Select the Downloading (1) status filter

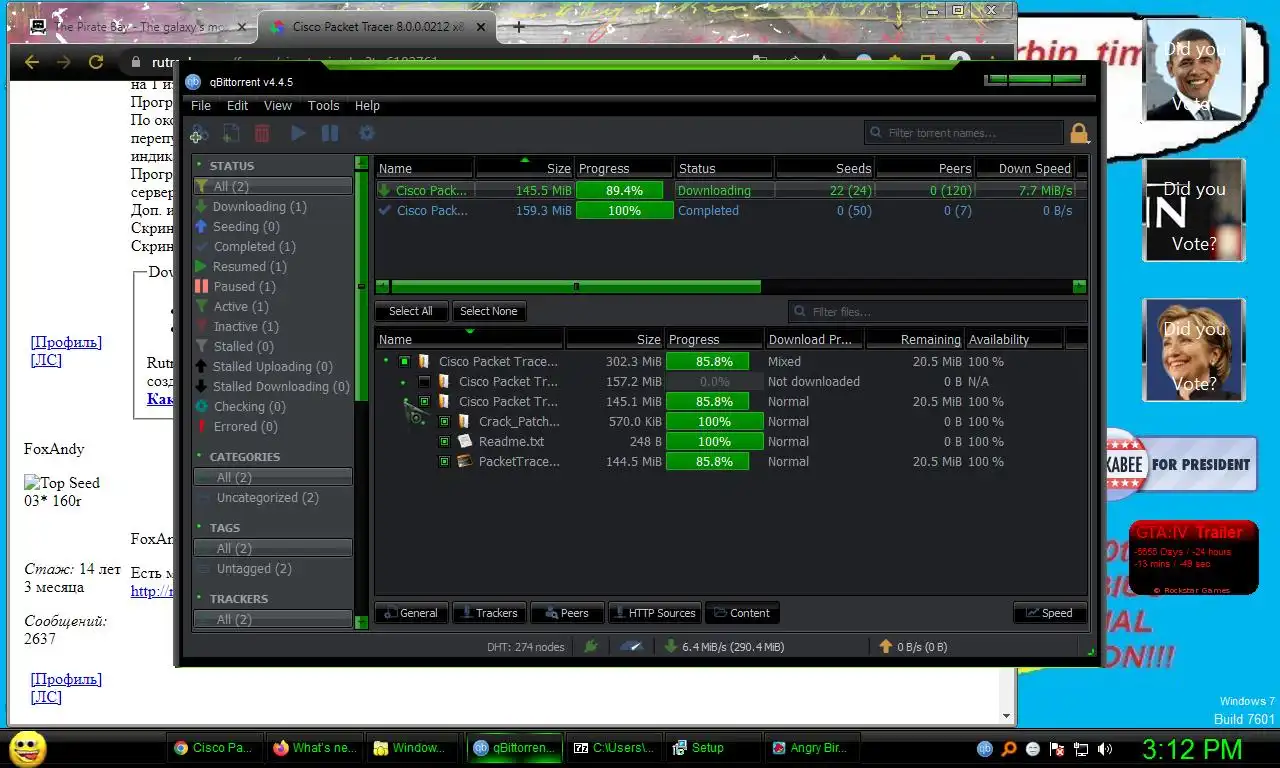pos(259,207)
